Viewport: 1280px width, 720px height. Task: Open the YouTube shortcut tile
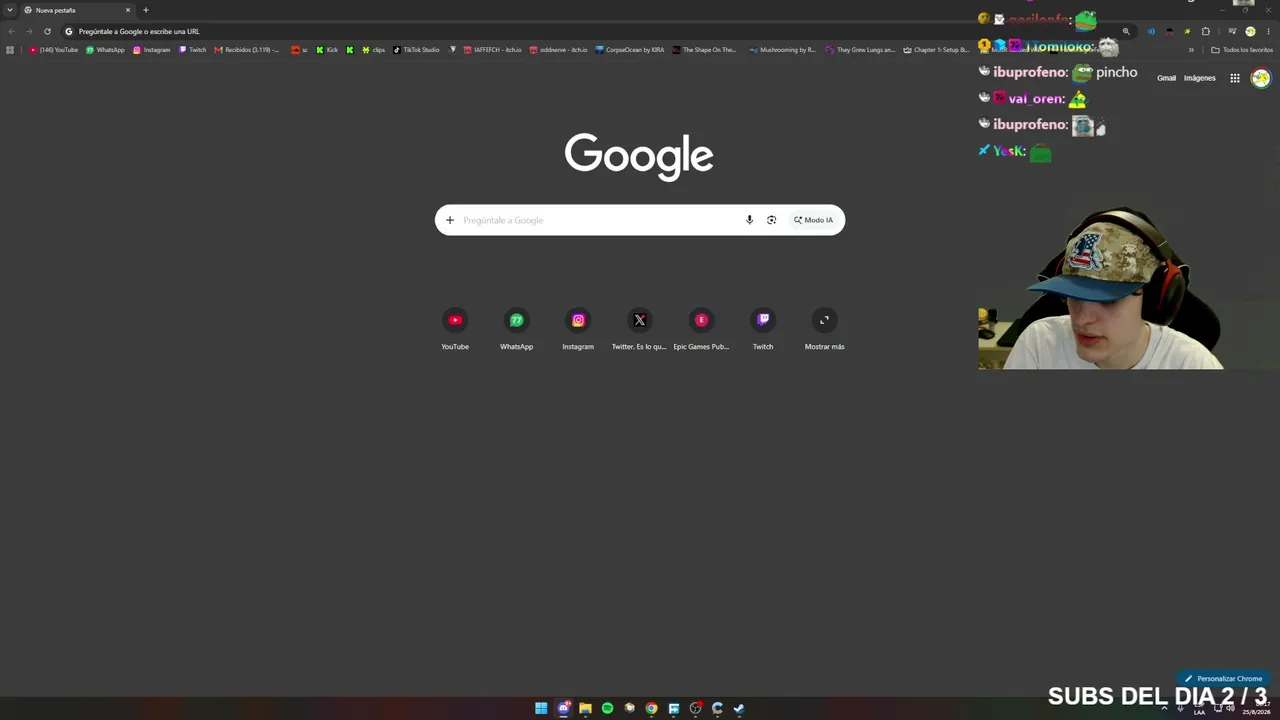455,328
